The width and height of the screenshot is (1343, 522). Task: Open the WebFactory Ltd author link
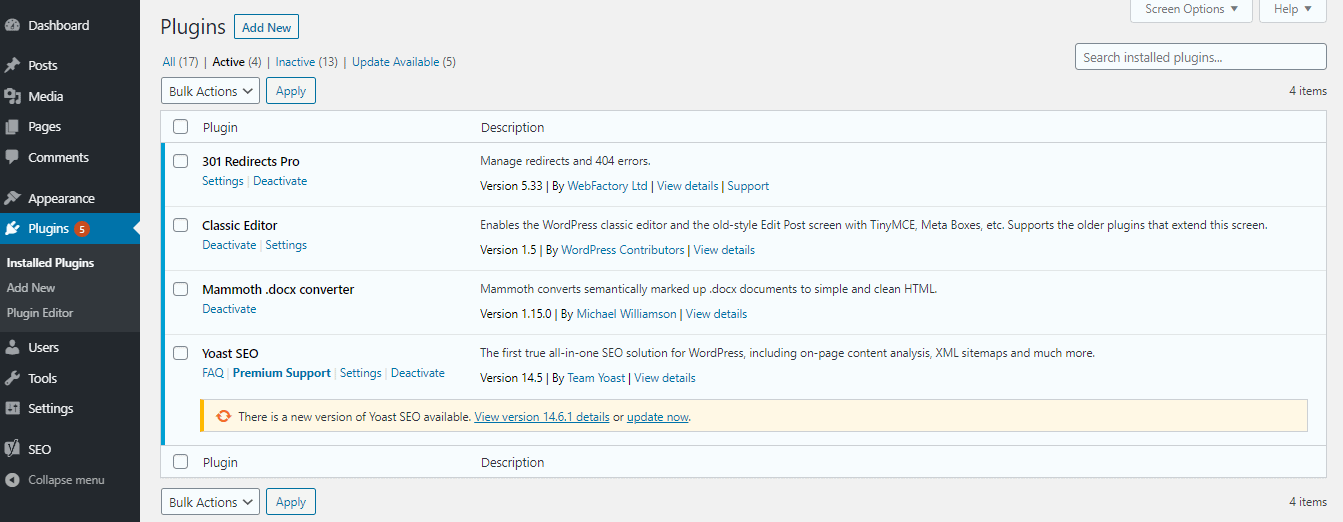(x=608, y=186)
